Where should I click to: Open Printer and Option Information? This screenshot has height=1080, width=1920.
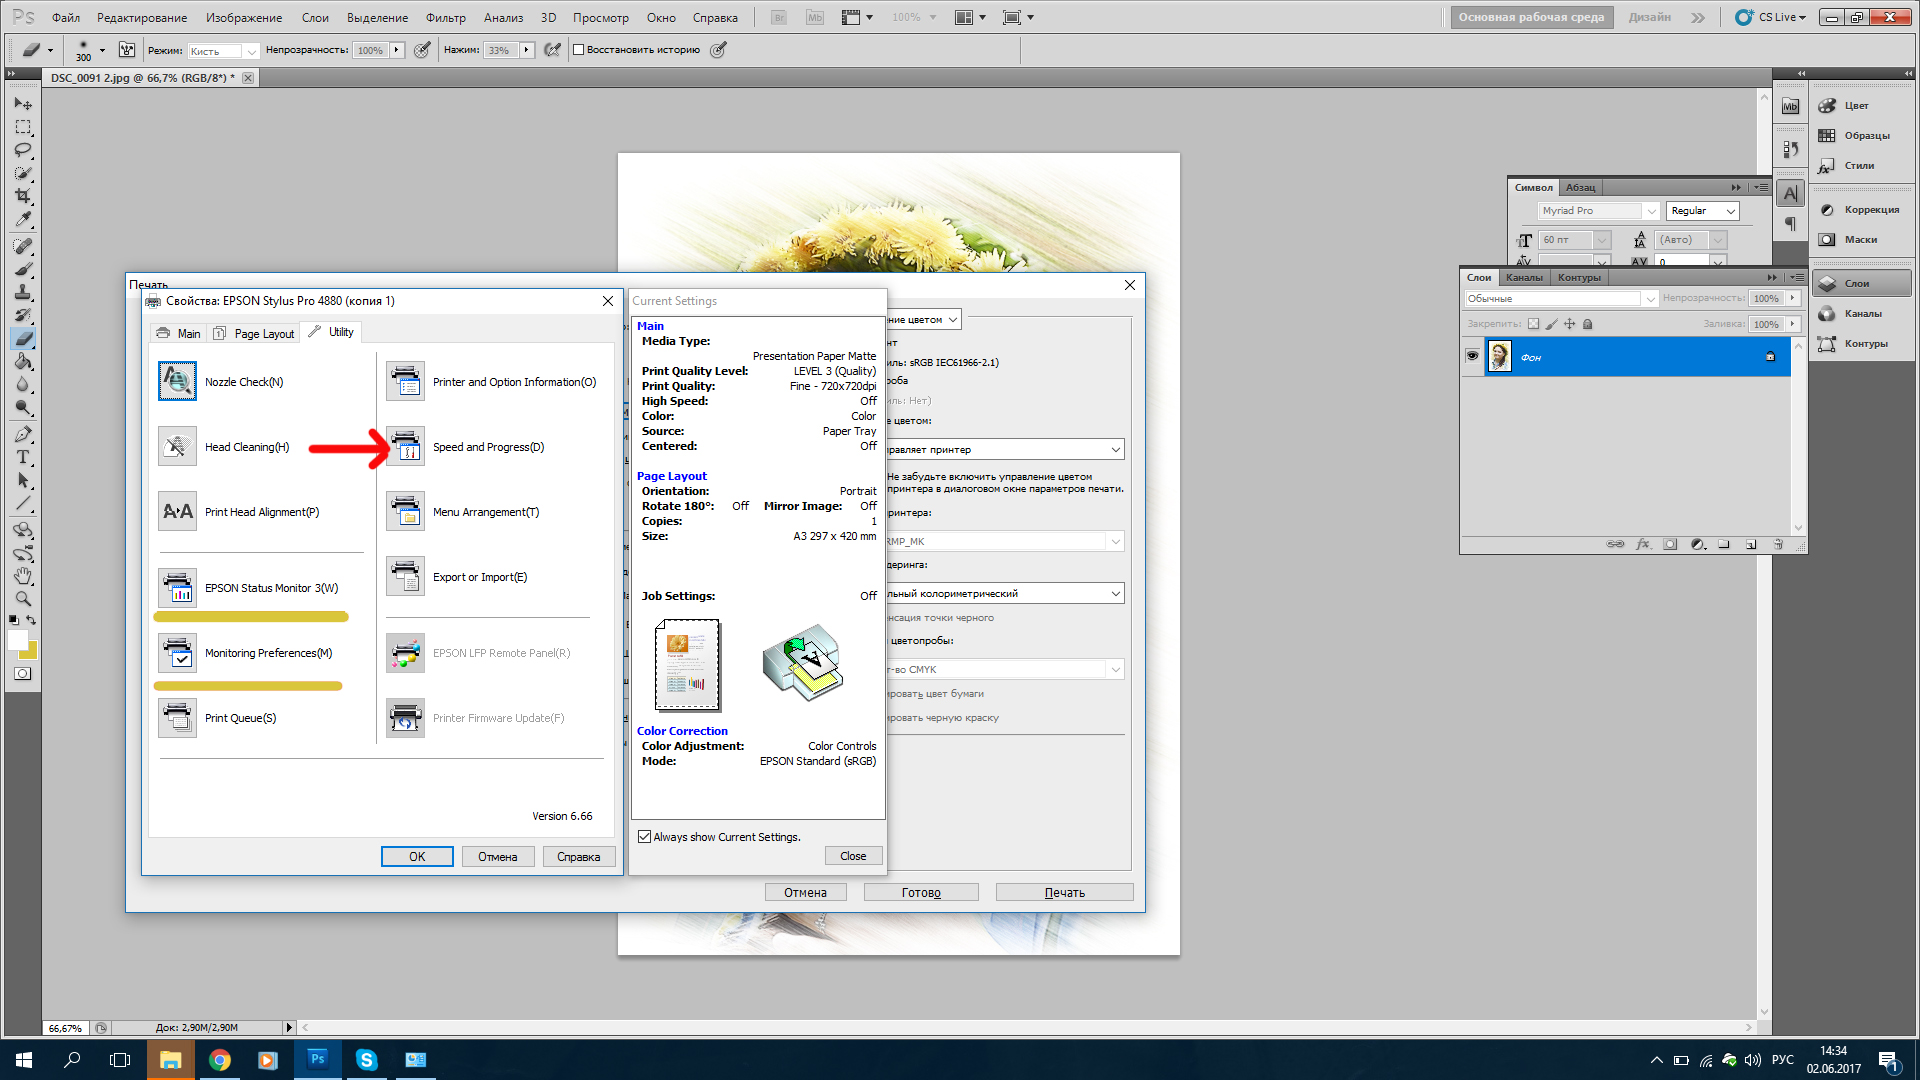click(405, 381)
